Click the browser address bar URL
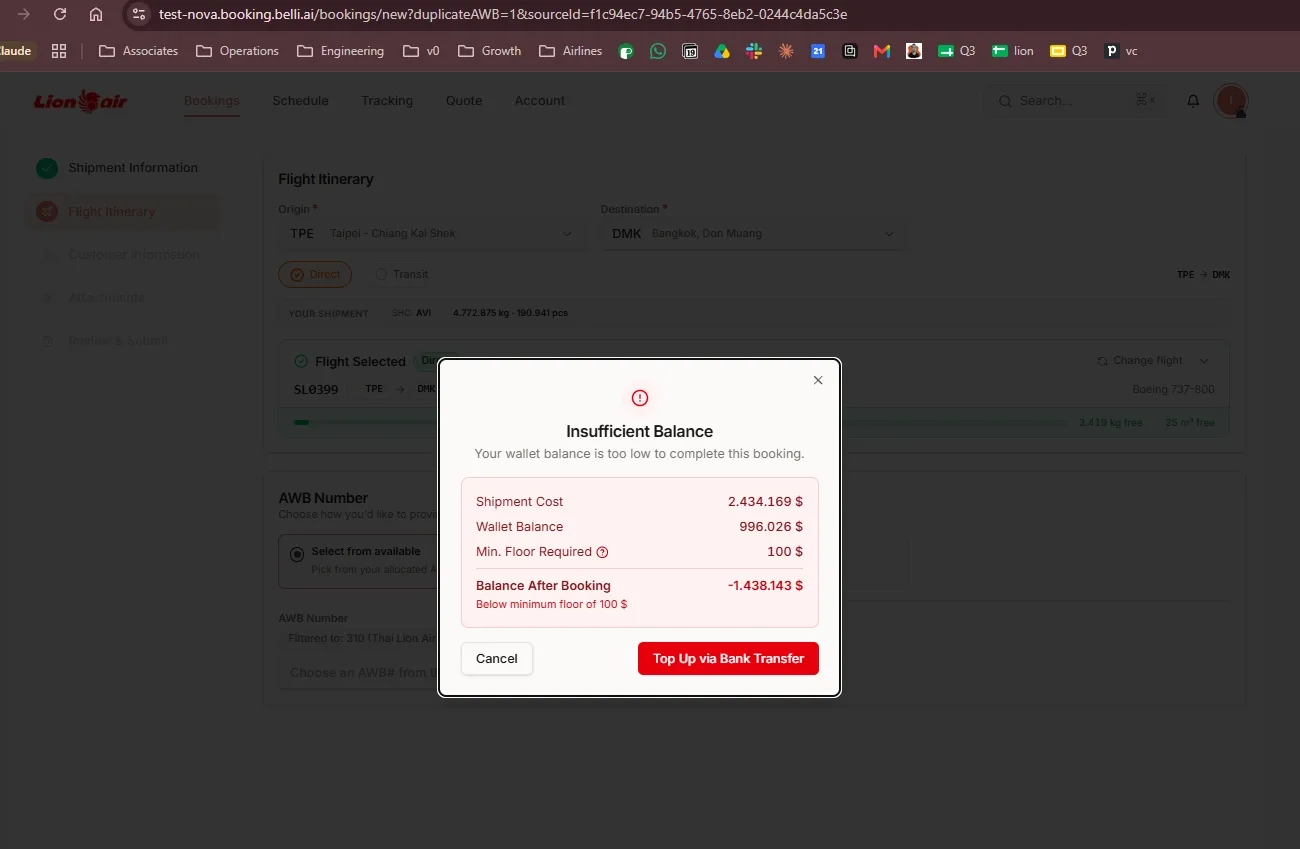Image resolution: width=1300 pixels, height=849 pixels. [503, 14]
